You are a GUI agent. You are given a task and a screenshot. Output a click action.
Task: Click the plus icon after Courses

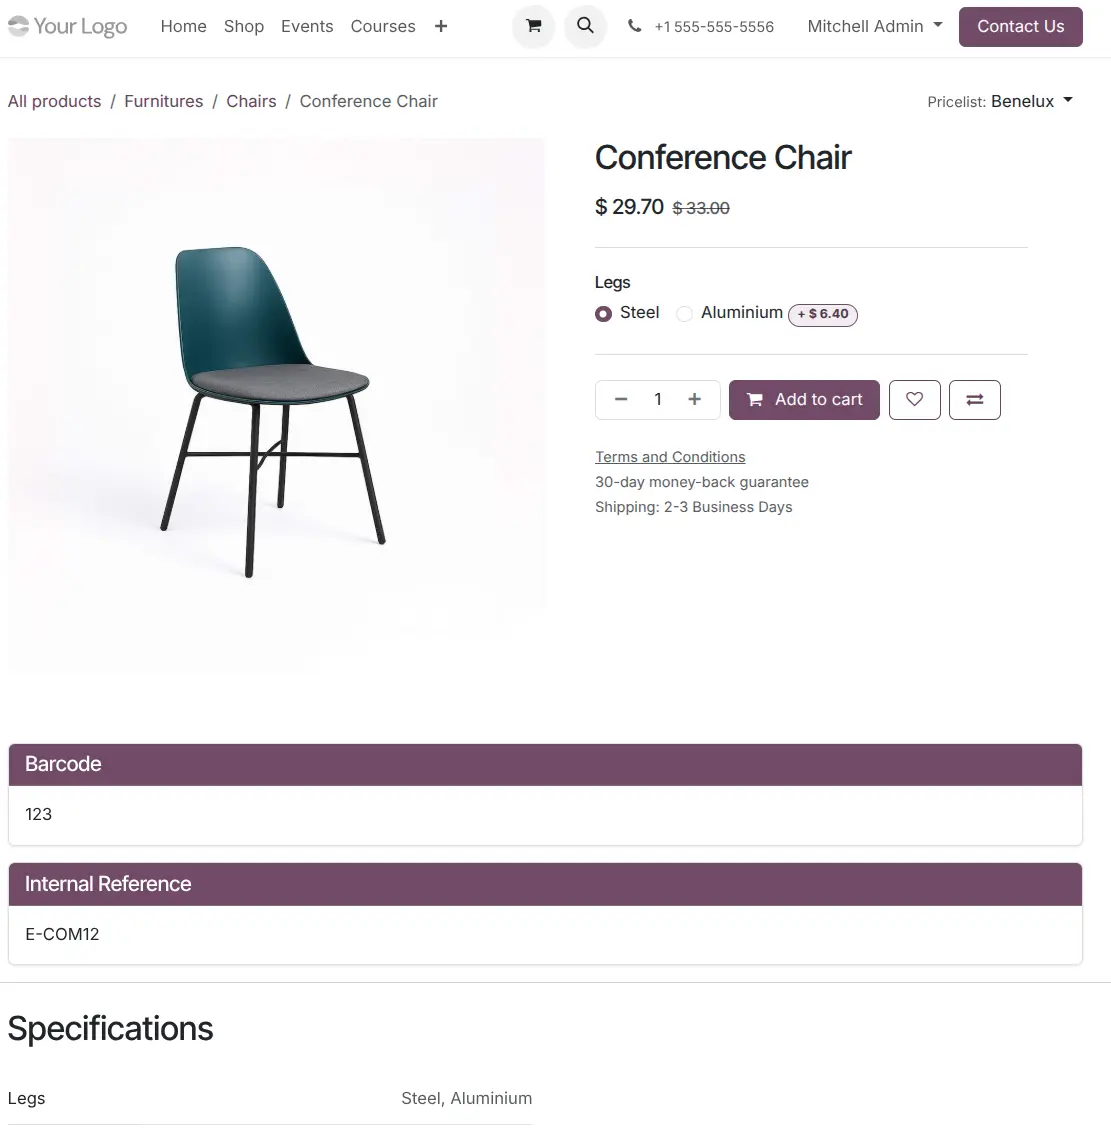click(441, 27)
